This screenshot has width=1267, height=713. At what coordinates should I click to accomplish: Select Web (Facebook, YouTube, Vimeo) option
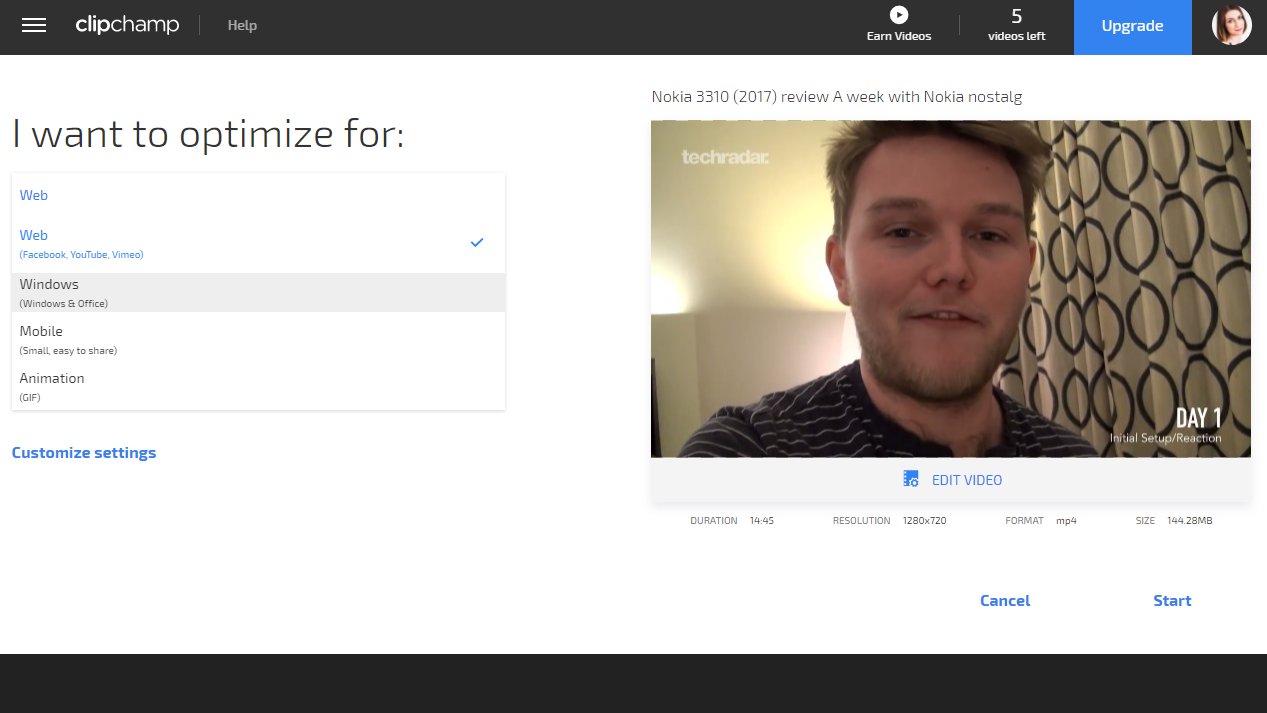pos(258,243)
